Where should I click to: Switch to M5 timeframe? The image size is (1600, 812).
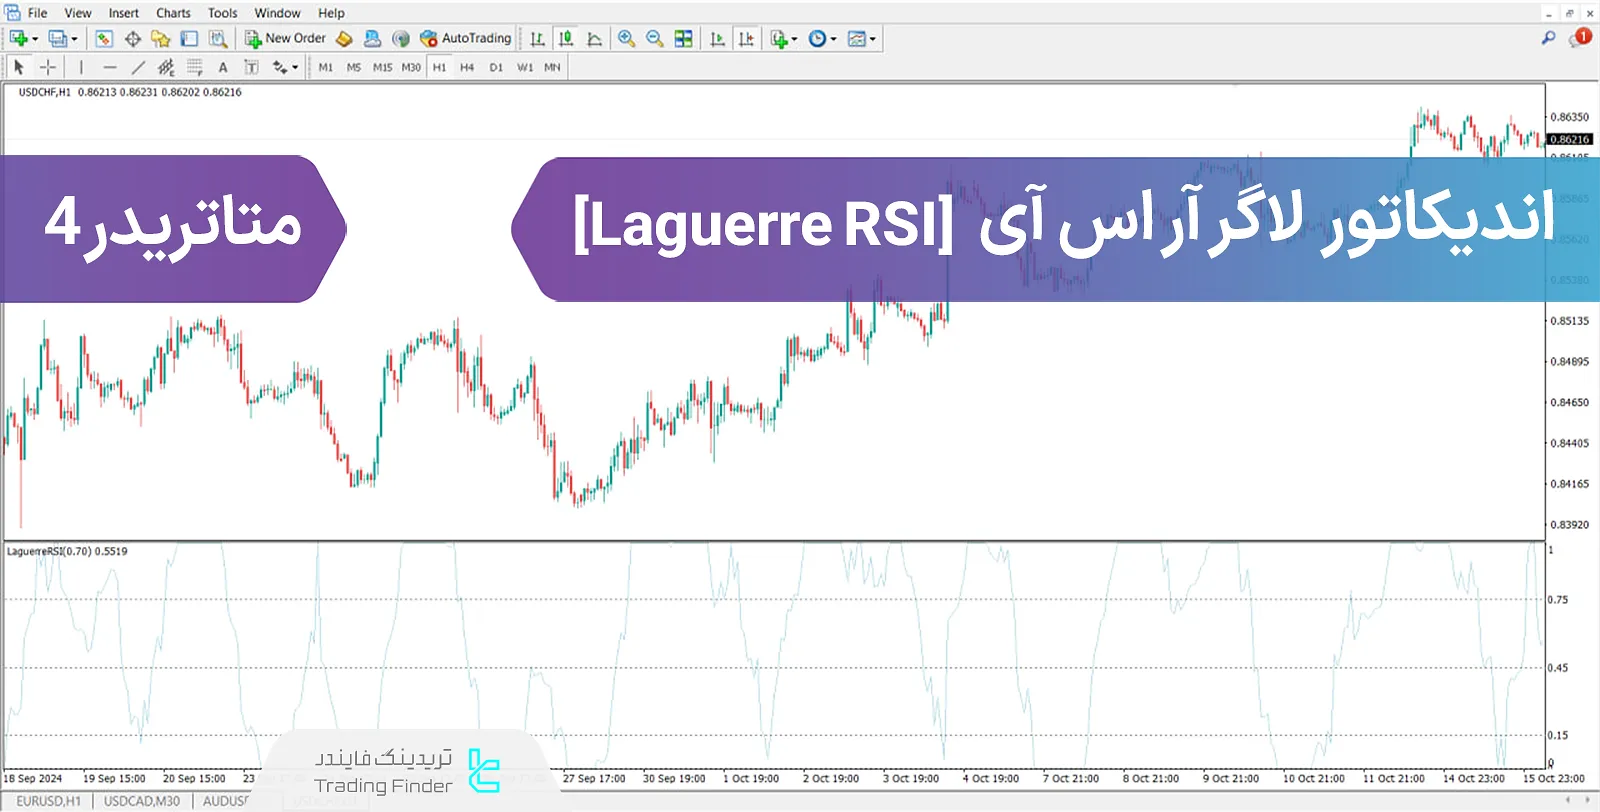pyautogui.click(x=354, y=67)
